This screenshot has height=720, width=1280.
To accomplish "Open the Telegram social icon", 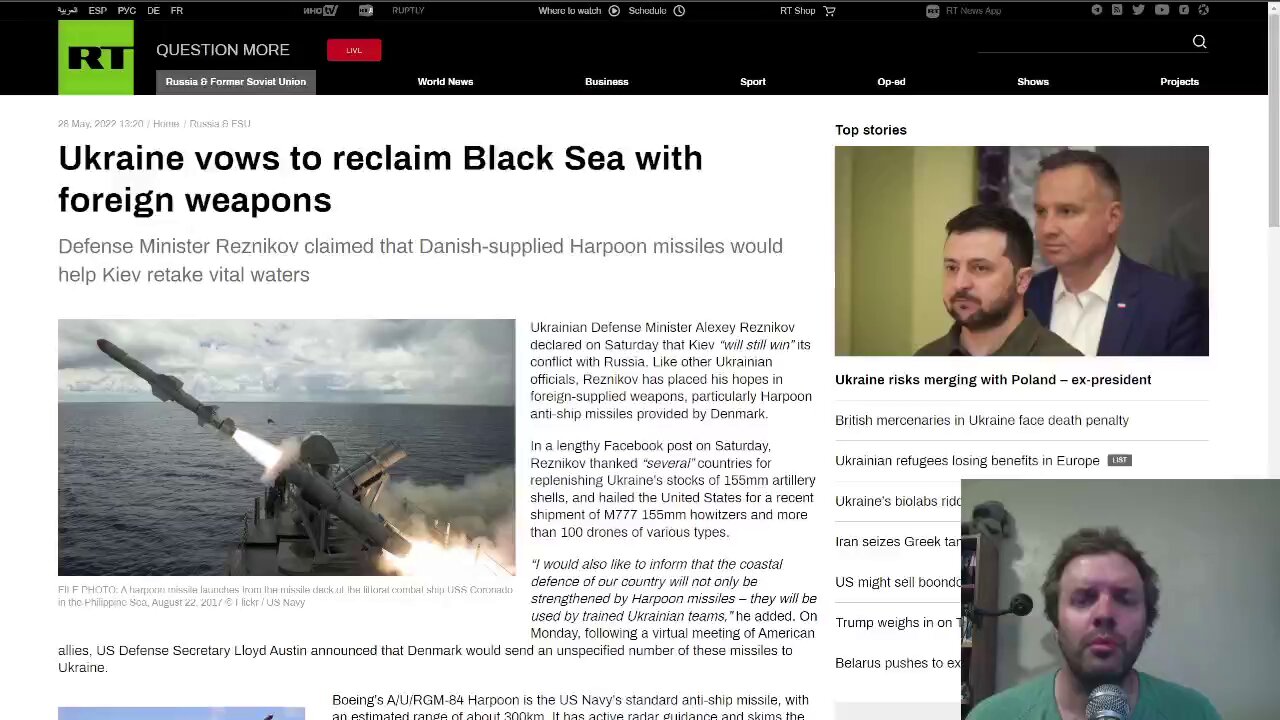I will [x=1096, y=10].
